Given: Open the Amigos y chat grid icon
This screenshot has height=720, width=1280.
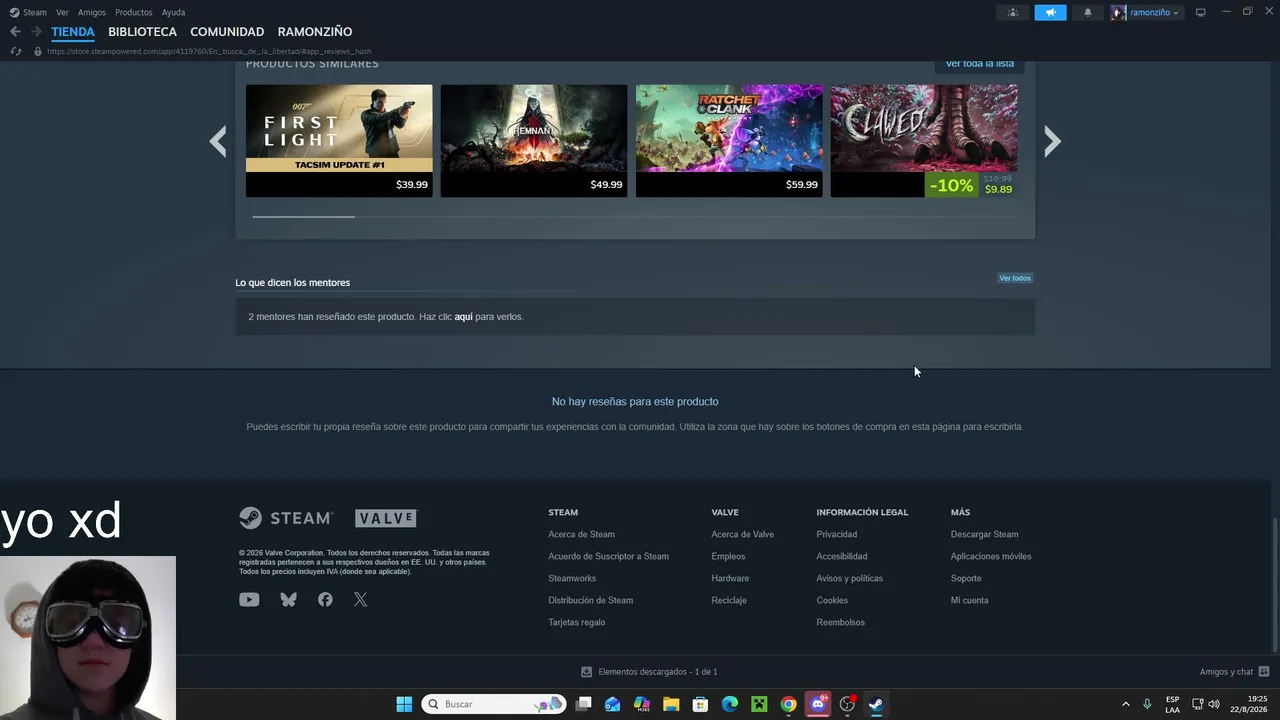Looking at the screenshot, I should [1264, 672].
